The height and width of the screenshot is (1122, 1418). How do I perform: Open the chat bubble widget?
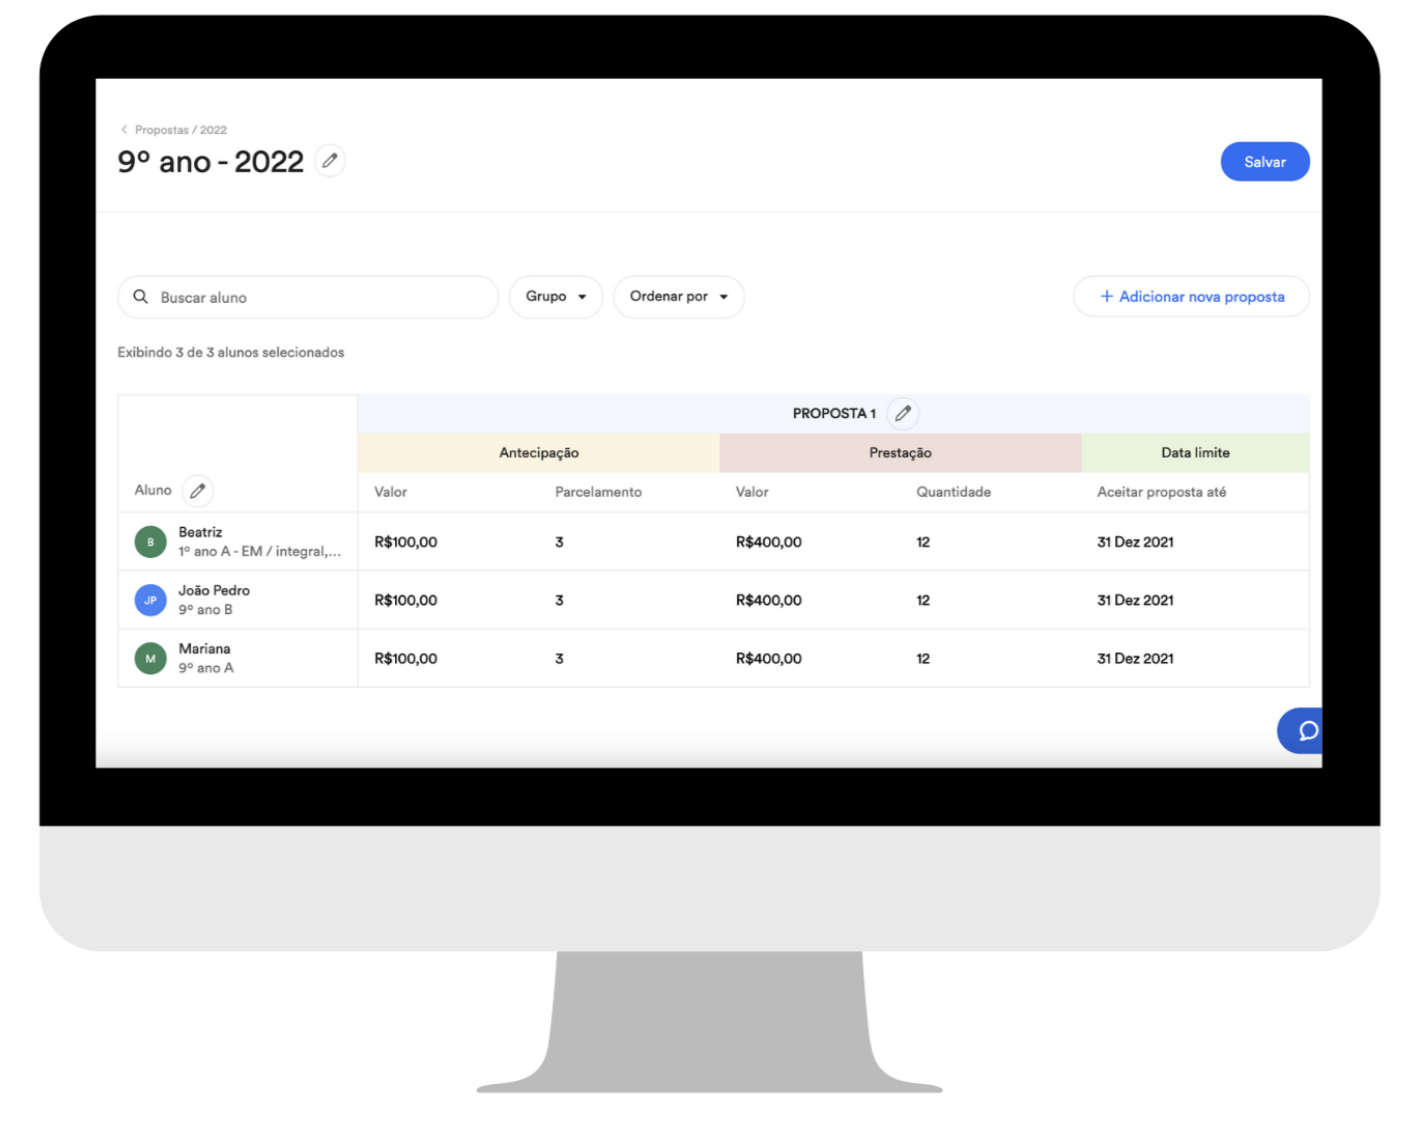1302,731
